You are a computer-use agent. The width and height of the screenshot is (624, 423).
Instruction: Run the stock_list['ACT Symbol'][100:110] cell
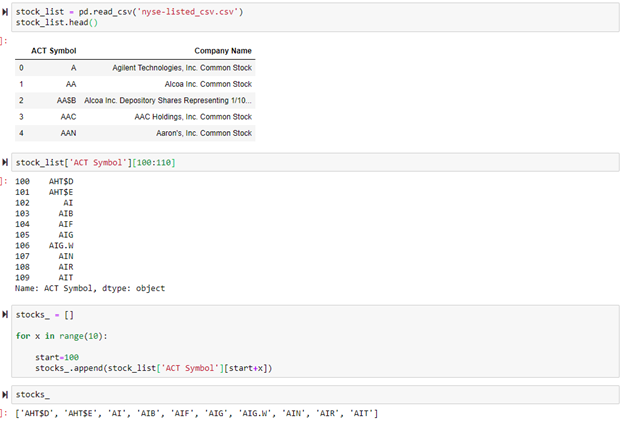[x=6, y=161]
